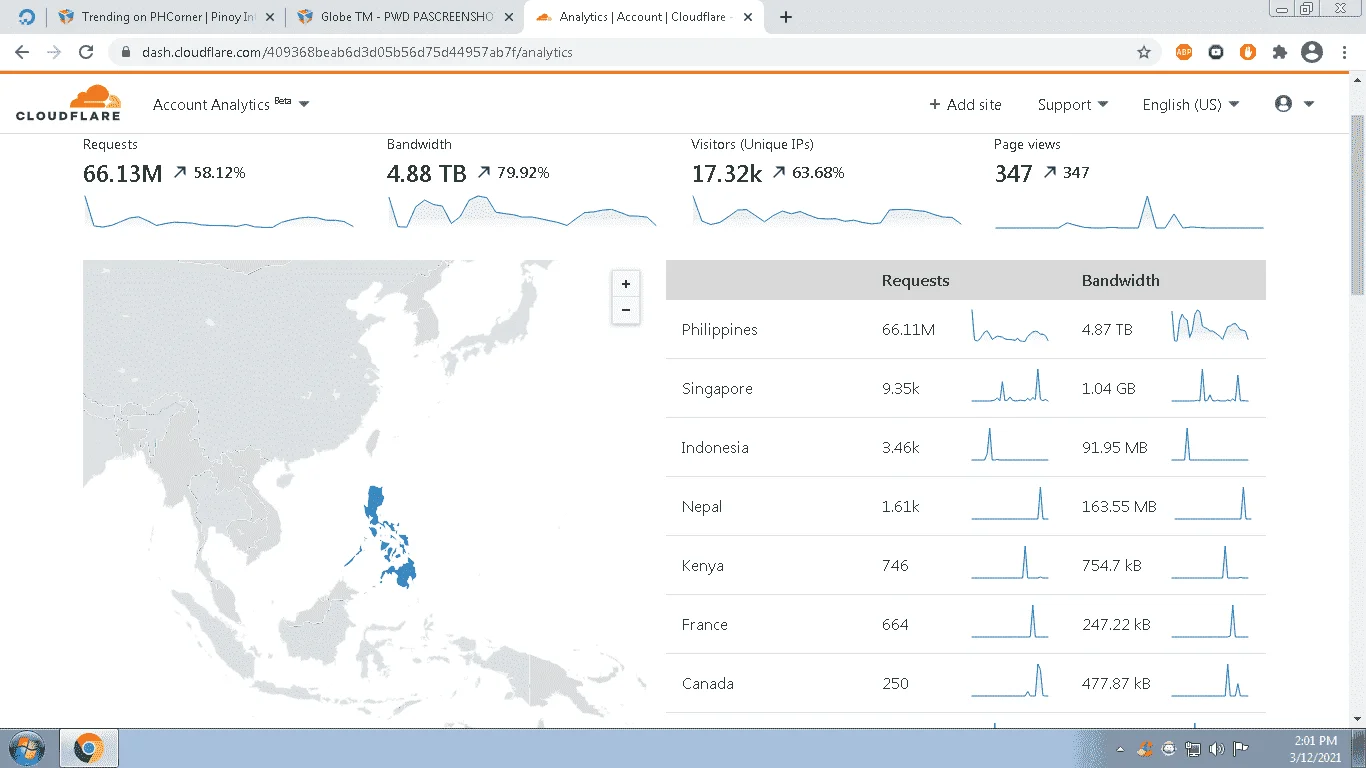The height and width of the screenshot is (768, 1366).
Task: Close the Trending on PHCorner tab
Action: 269,17
